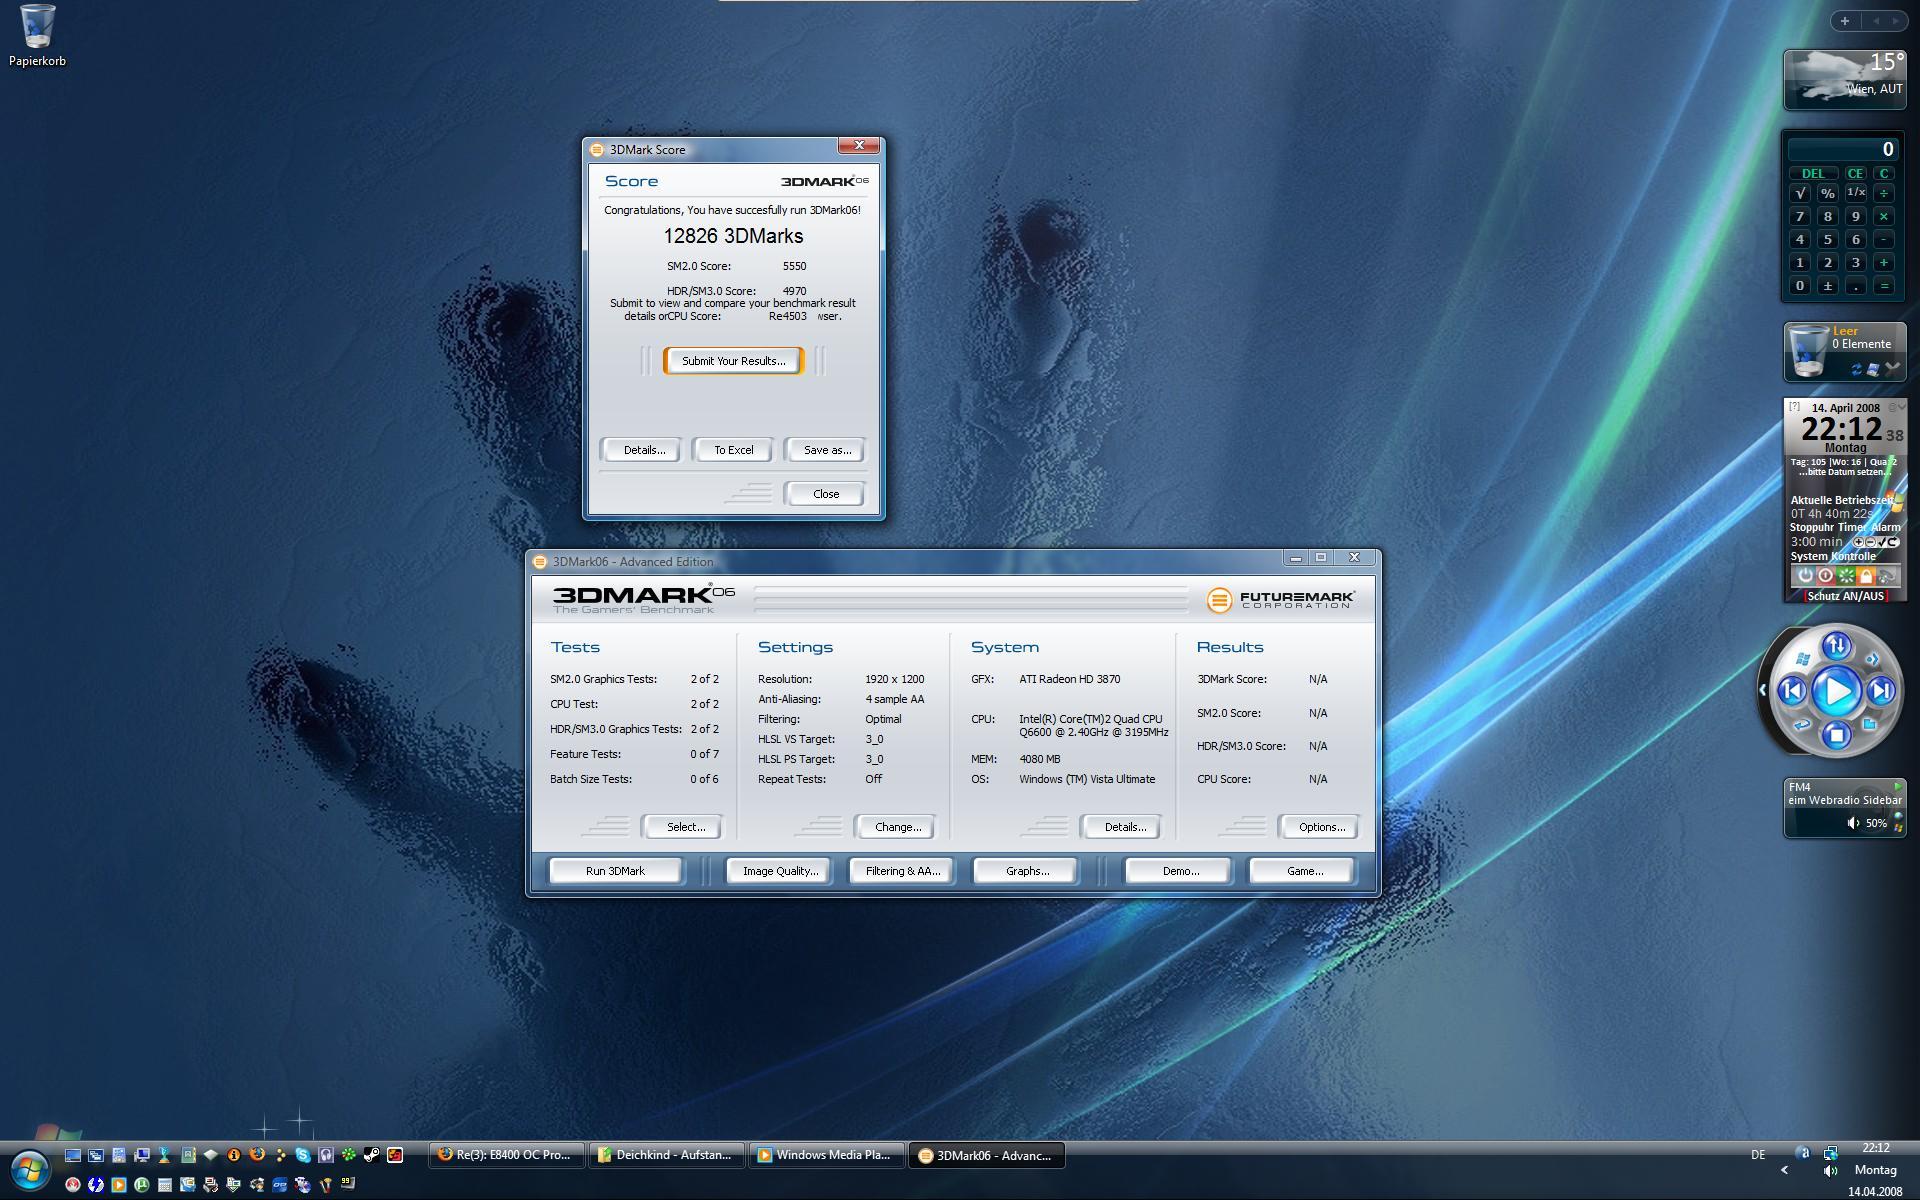The width and height of the screenshot is (1920, 1200).
Task: Switch to Deichkind taskbar item
Action: coord(667,1155)
